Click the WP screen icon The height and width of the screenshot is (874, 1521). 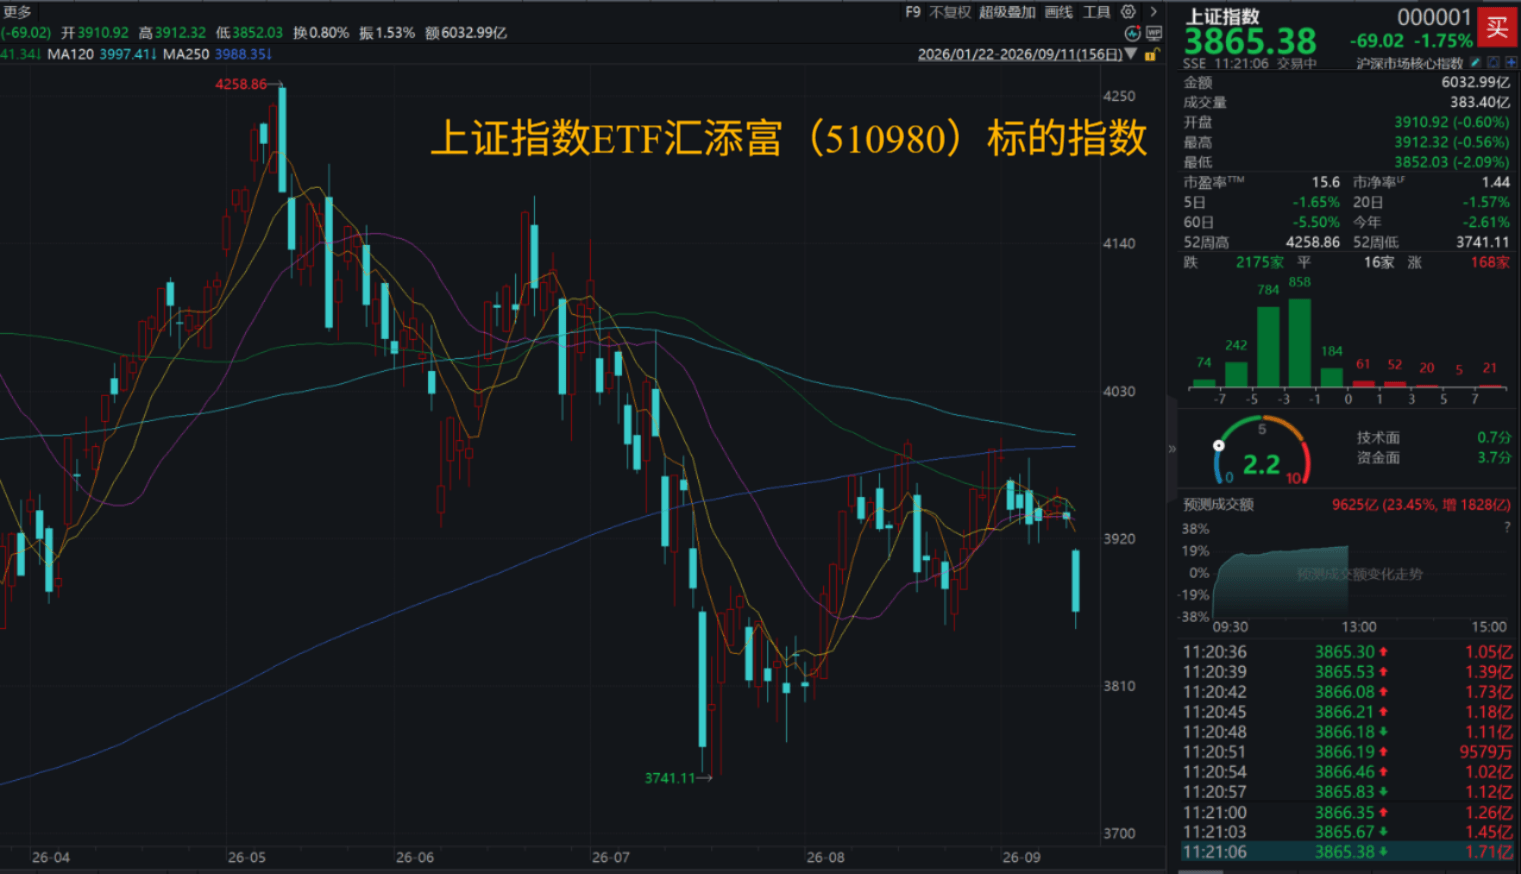click(x=1154, y=33)
